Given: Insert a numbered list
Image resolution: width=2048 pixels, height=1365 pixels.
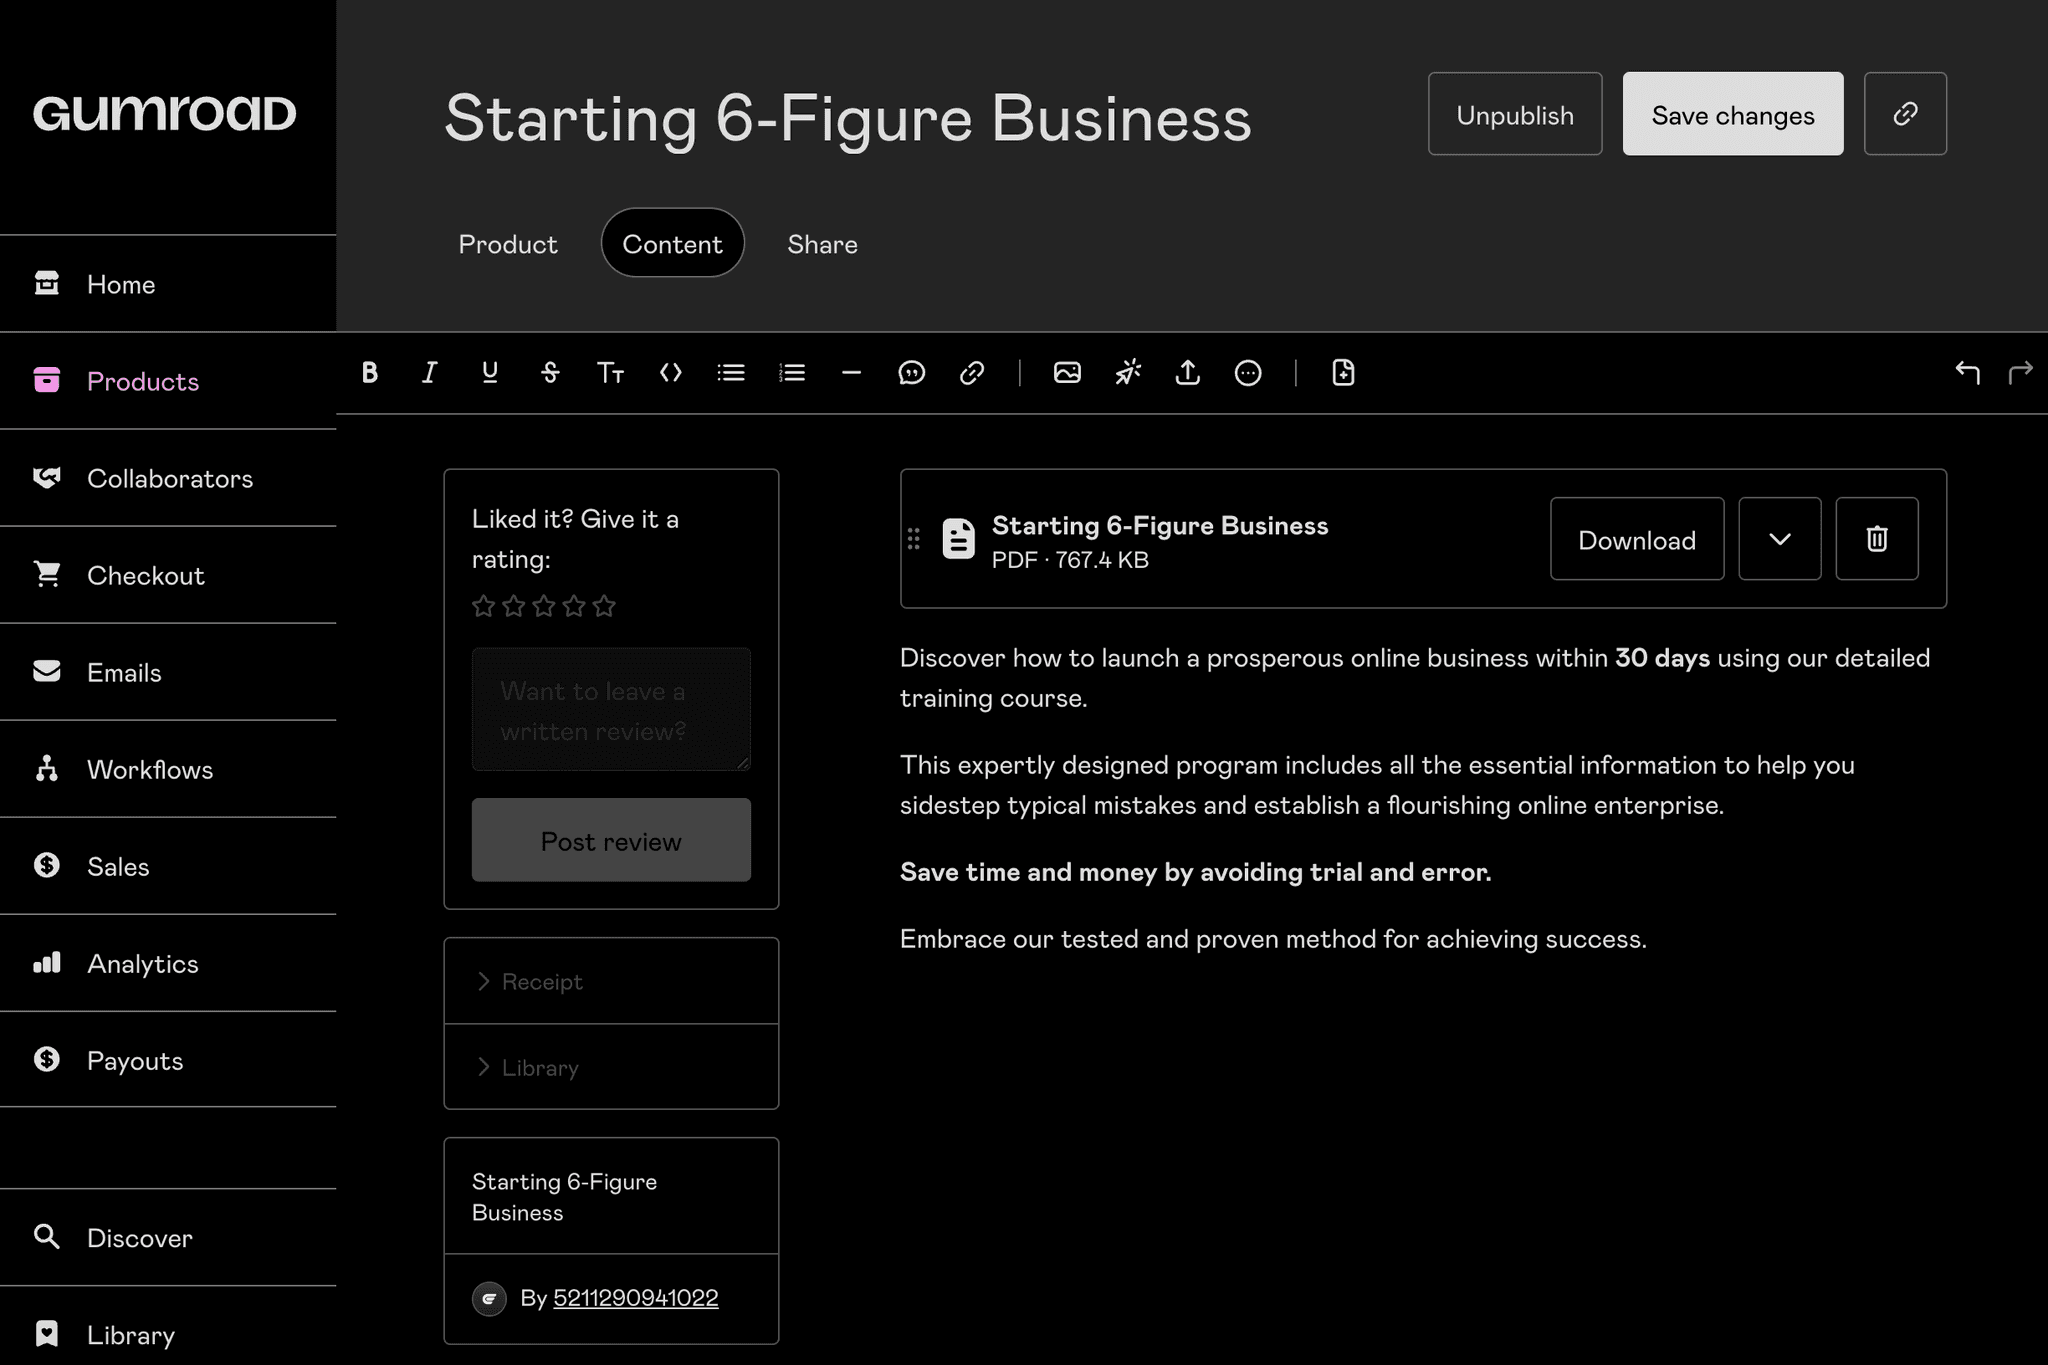Looking at the screenshot, I should click(x=792, y=373).
